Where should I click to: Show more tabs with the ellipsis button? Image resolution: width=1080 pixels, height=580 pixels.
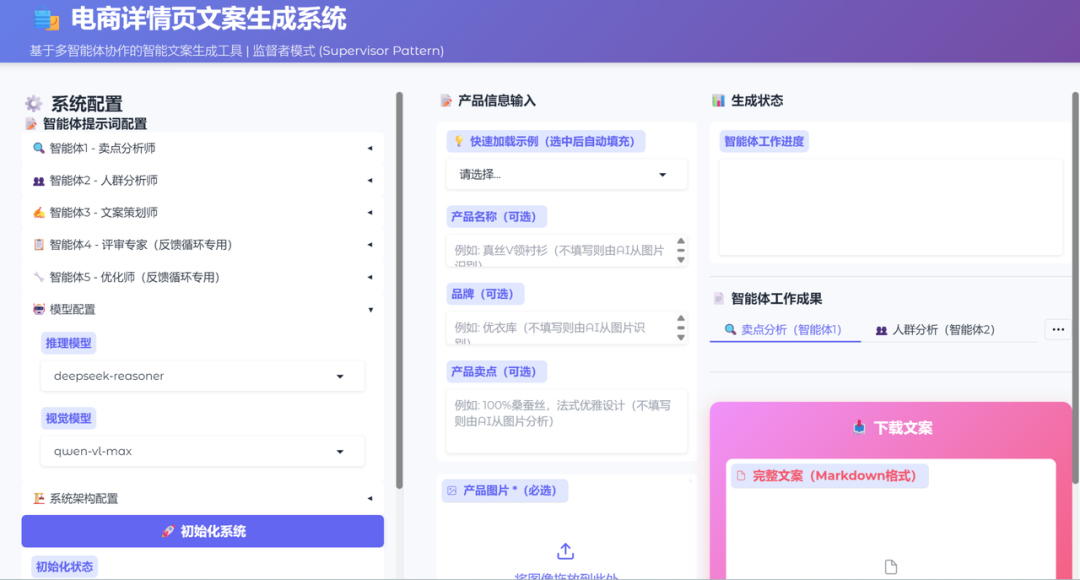(1058, 329)
